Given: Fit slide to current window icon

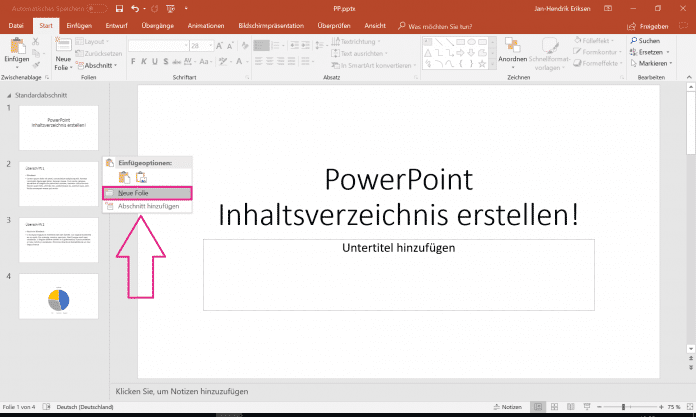Looking at the screenshot, I should click(x=688, y=407).
